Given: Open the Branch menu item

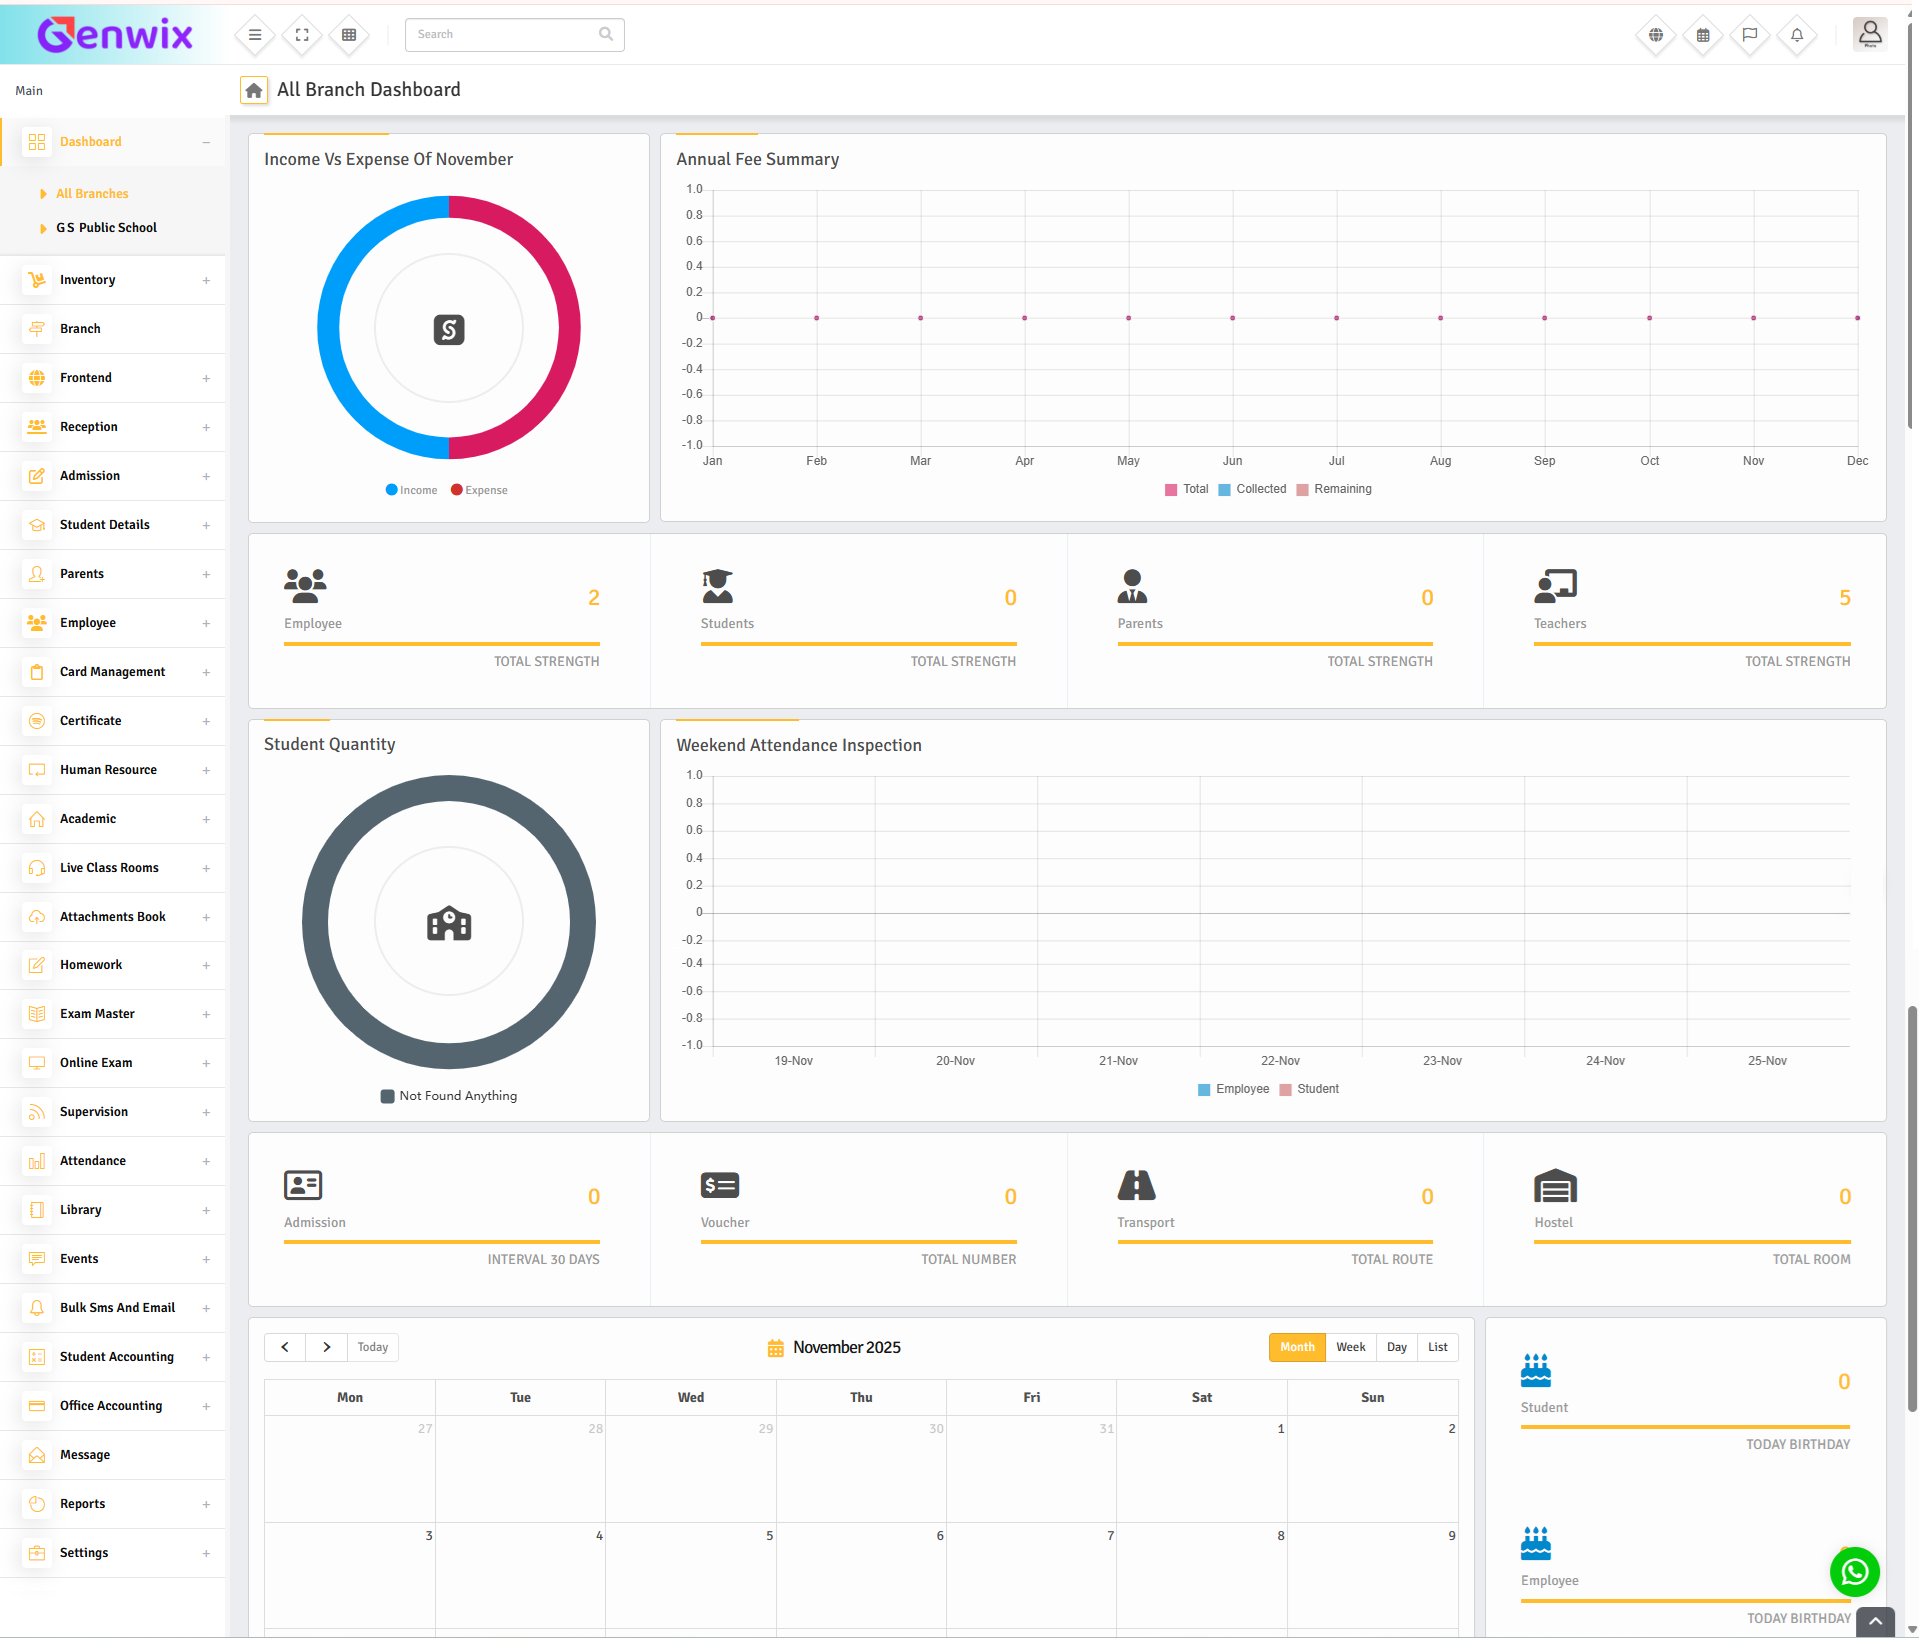Looking at the screenshot, I should pyautogui.click(x=80, y=329).
